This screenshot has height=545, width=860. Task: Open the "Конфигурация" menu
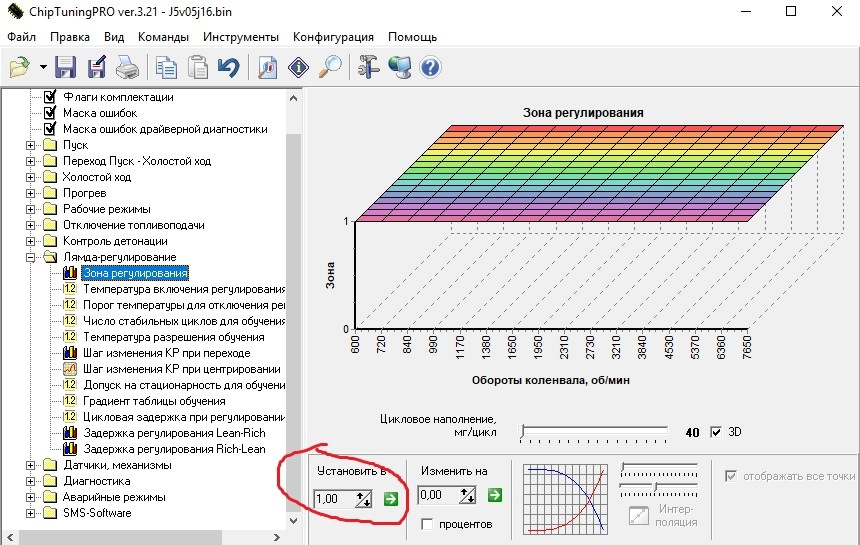(x=333, y=37)
